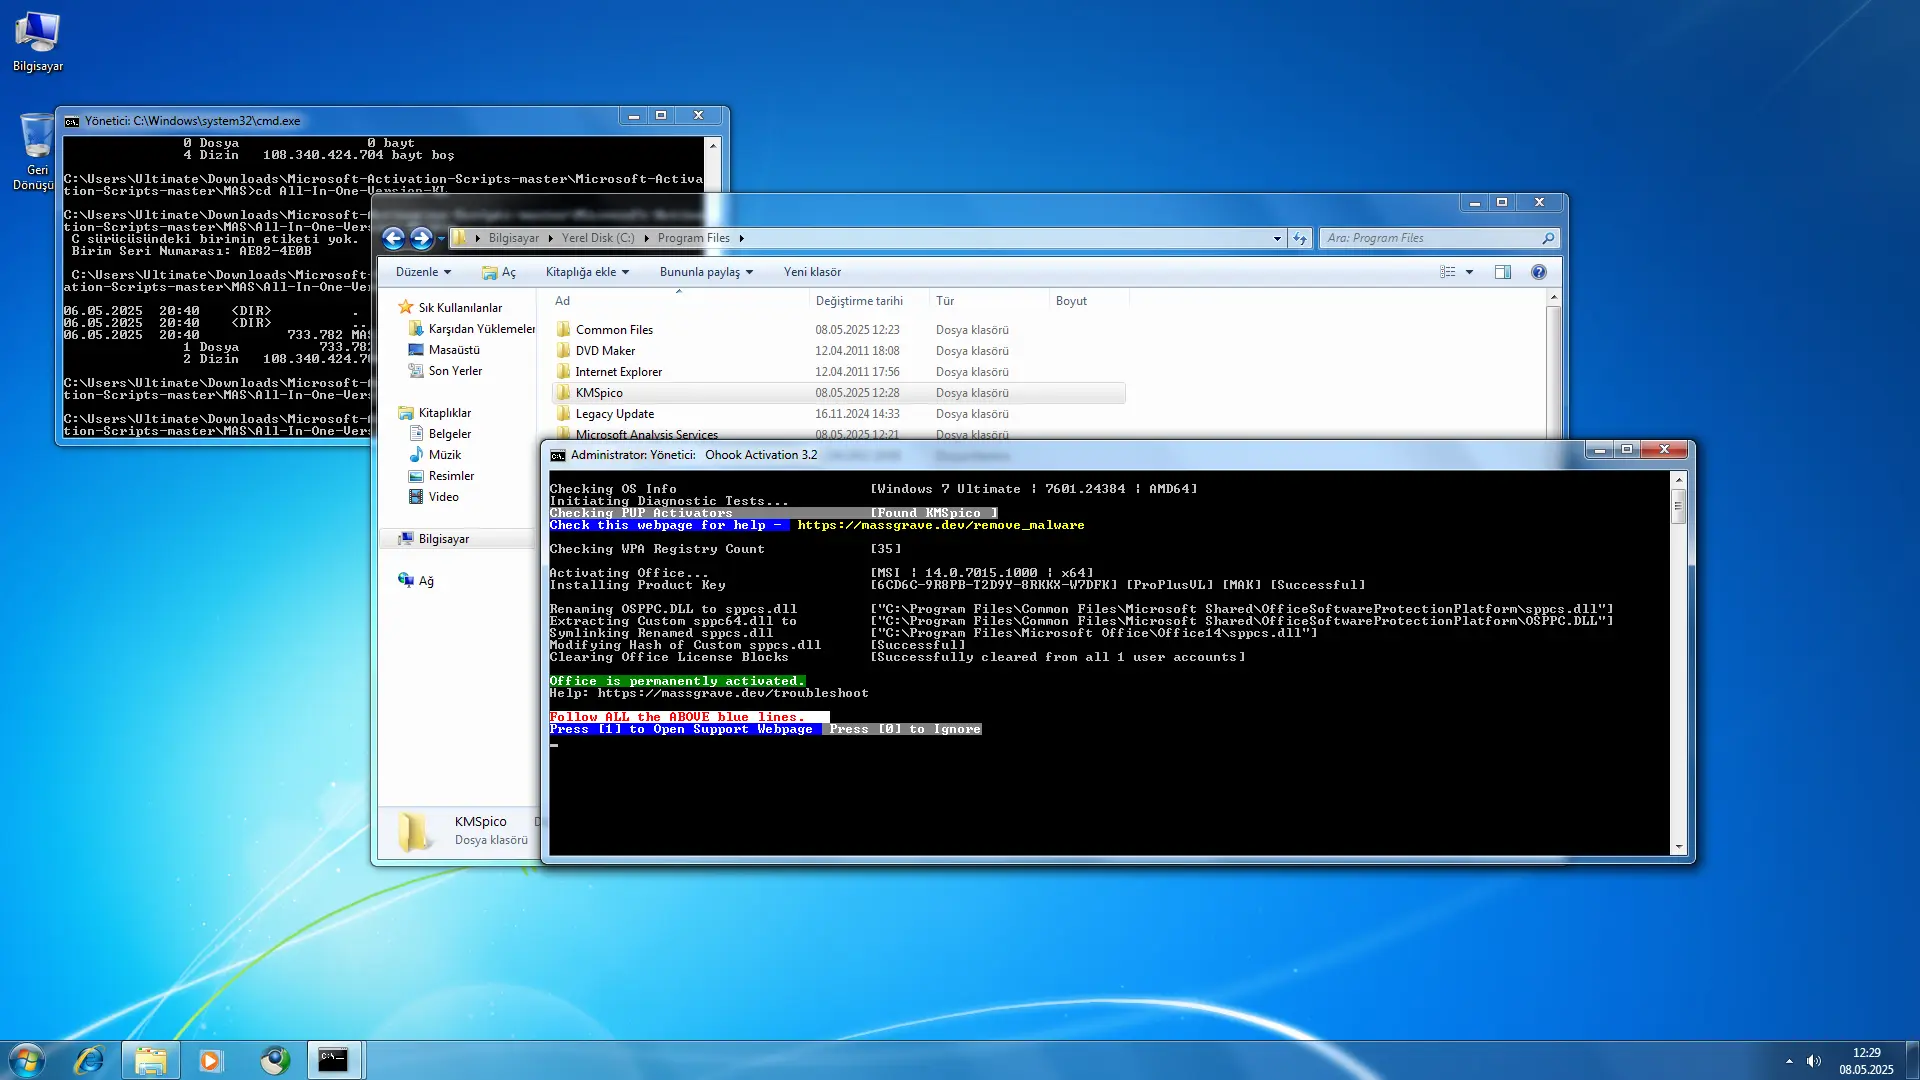Screen dimensions: 1920x1080
Task: Click the cmd.exe window title bar icon
Action: (x=72, y=121)
